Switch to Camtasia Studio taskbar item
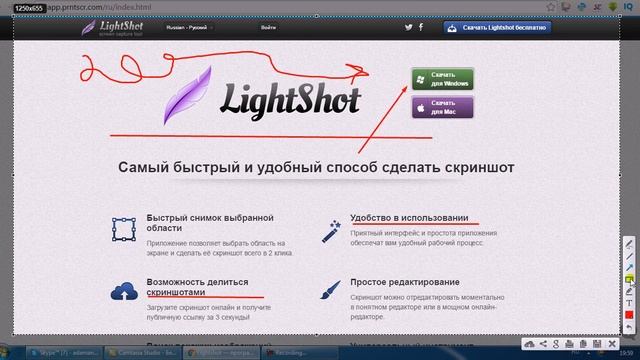This screenshot has height=360, width=640. click(142, 353)
